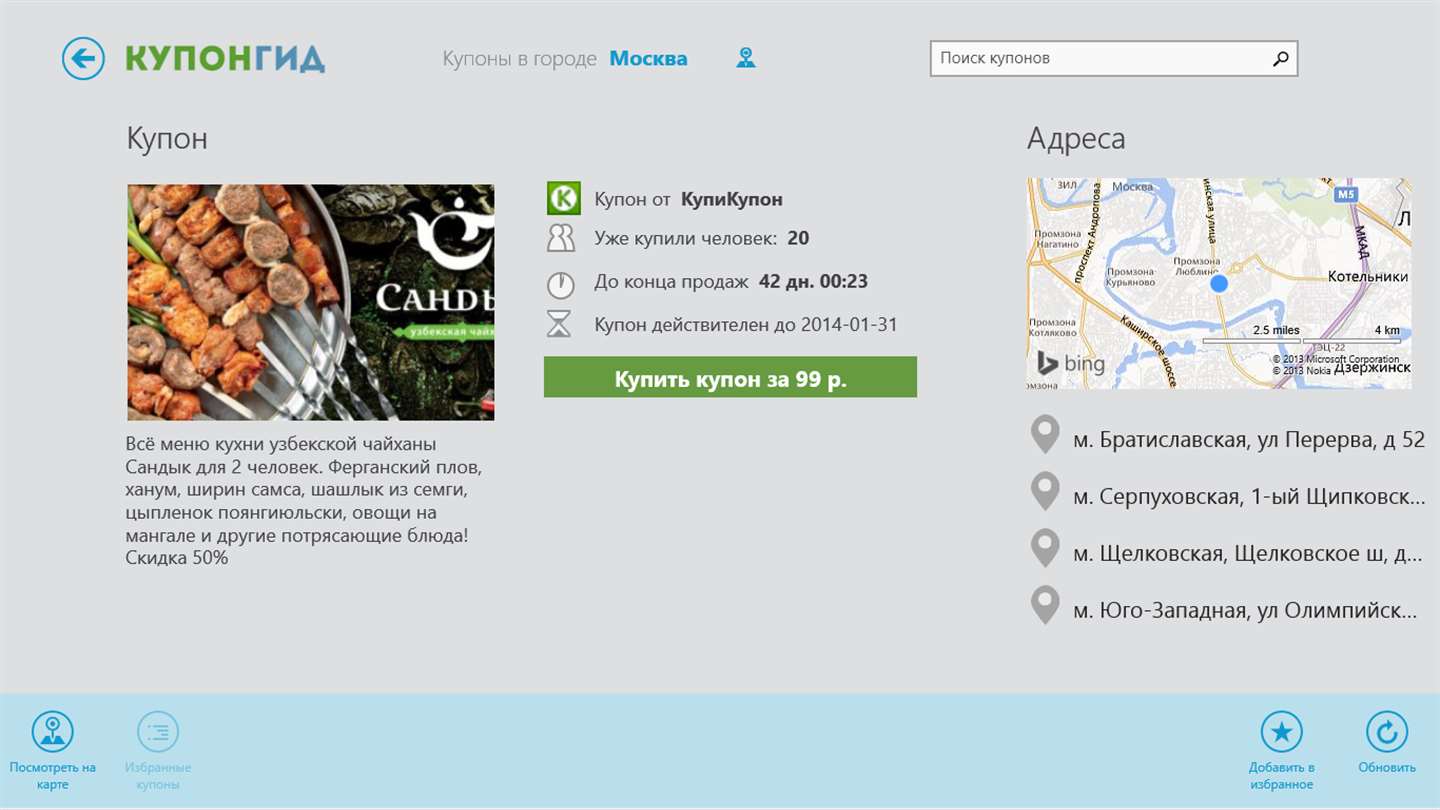Viewport: 1440px width, 810px height.
Task: Open the Bing map of addresses
Action: [x=1219, y=283]
